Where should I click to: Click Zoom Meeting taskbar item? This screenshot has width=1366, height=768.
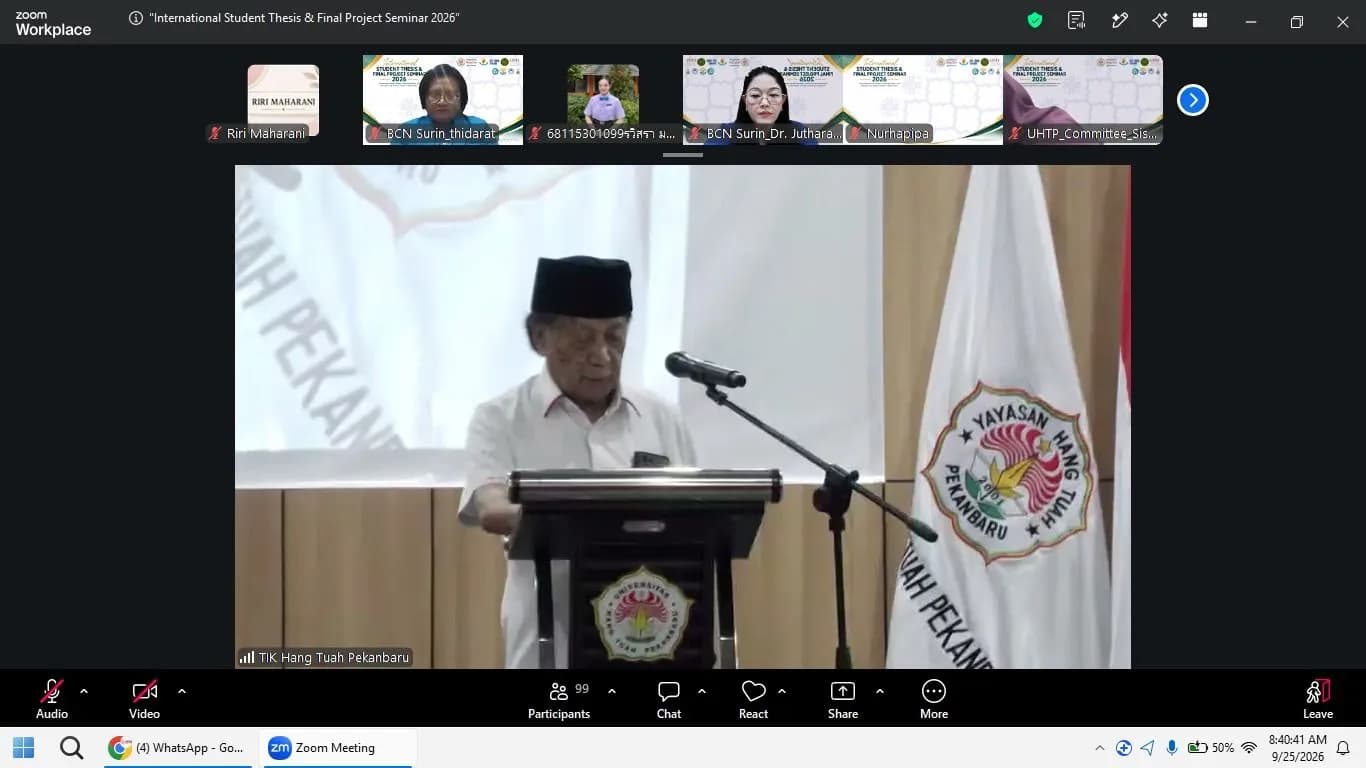tap(340, 748)
